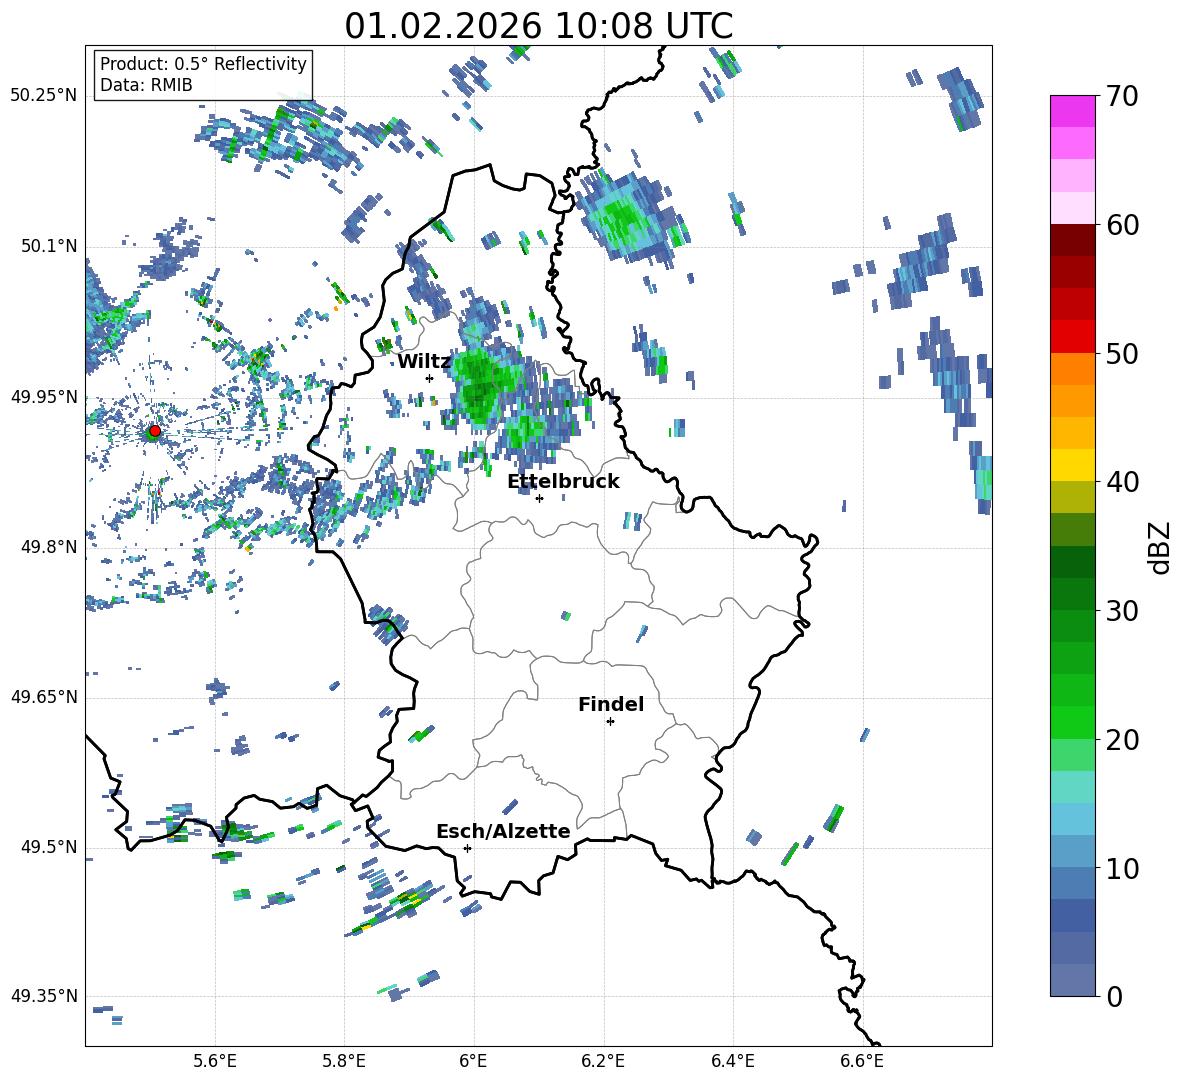Image resolution: width=1184 pixels, height=1081 pixels.
Task: Click the red radar site marker
Action: coord(154,431)
